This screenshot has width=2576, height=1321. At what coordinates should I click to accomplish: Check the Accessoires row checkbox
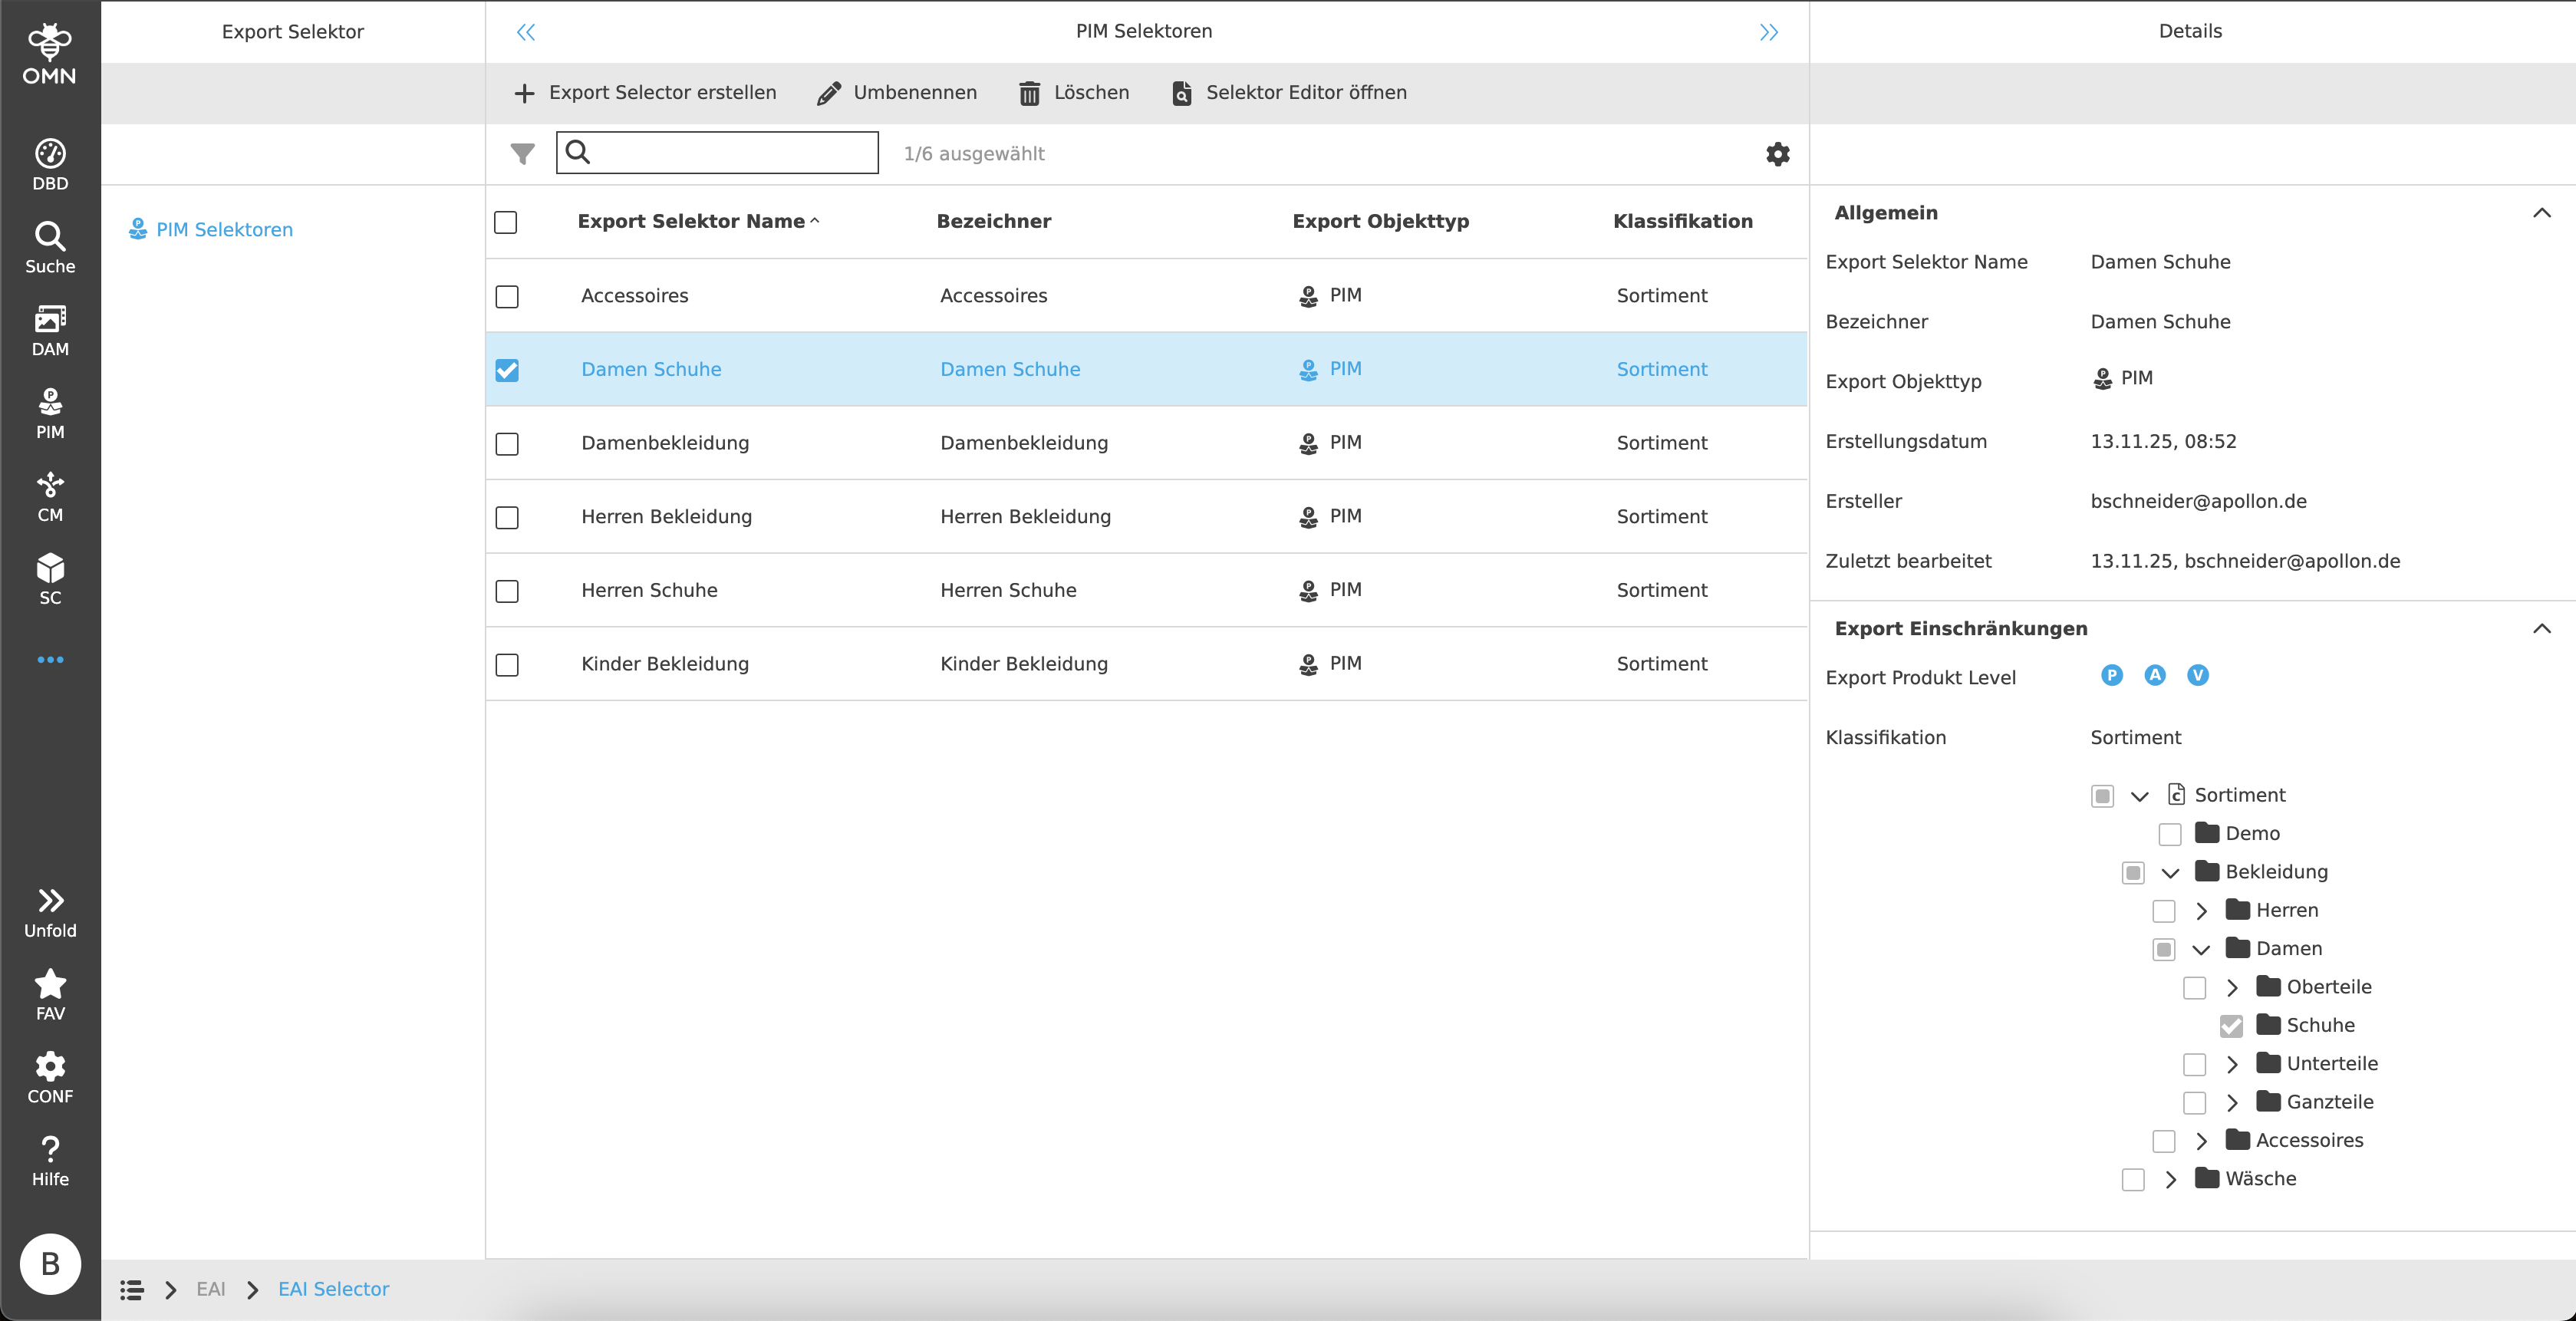pyautogui.click(x=507, y=297)
